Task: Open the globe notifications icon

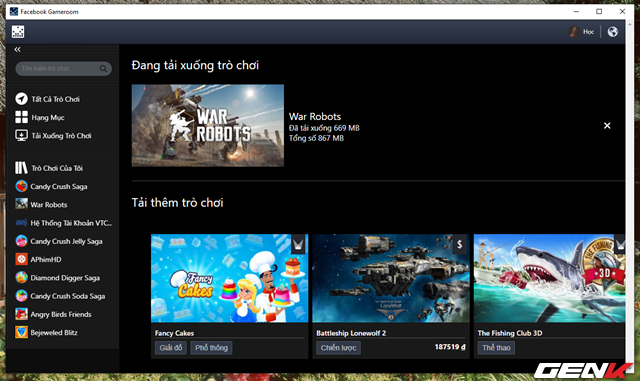Action: (x=612, y=32)
